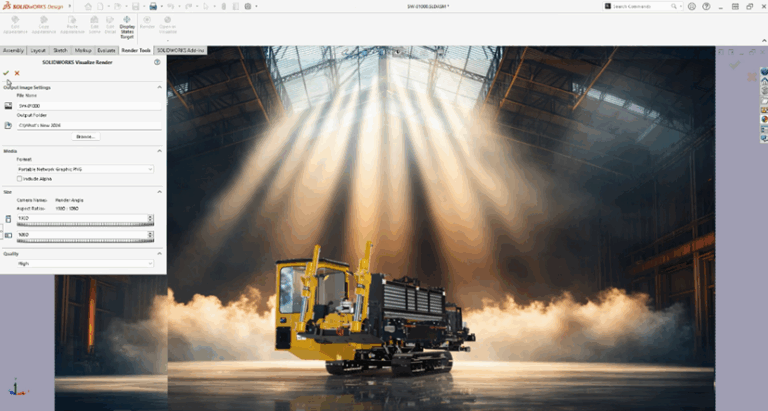Open the dropdown arrow next to Print icon
The height and width of the screenshot is (411, 768).
click(x=161, y=6)
